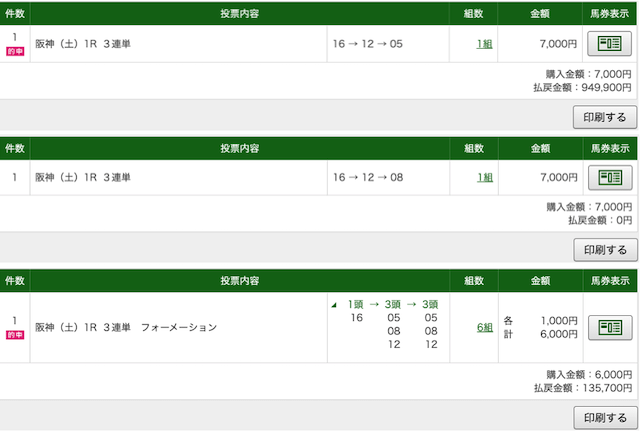Click the payout amount 949,900円
Viewport: 640px width, 432px height.
point(606,87)
